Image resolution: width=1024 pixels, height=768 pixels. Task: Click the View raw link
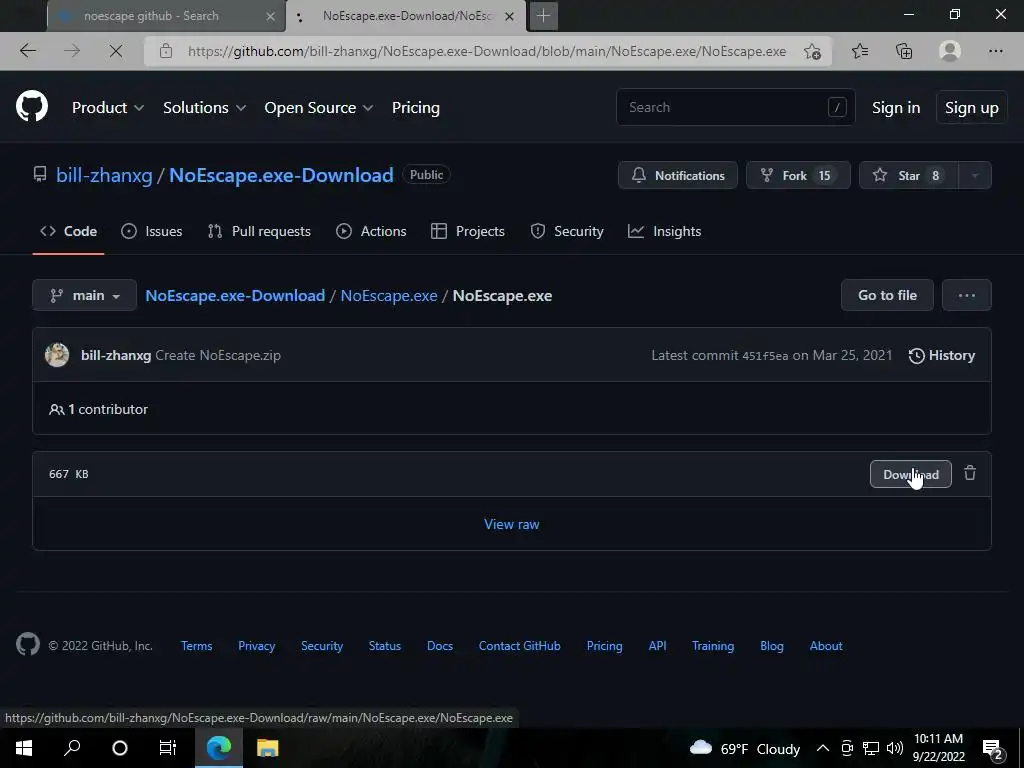511,524
